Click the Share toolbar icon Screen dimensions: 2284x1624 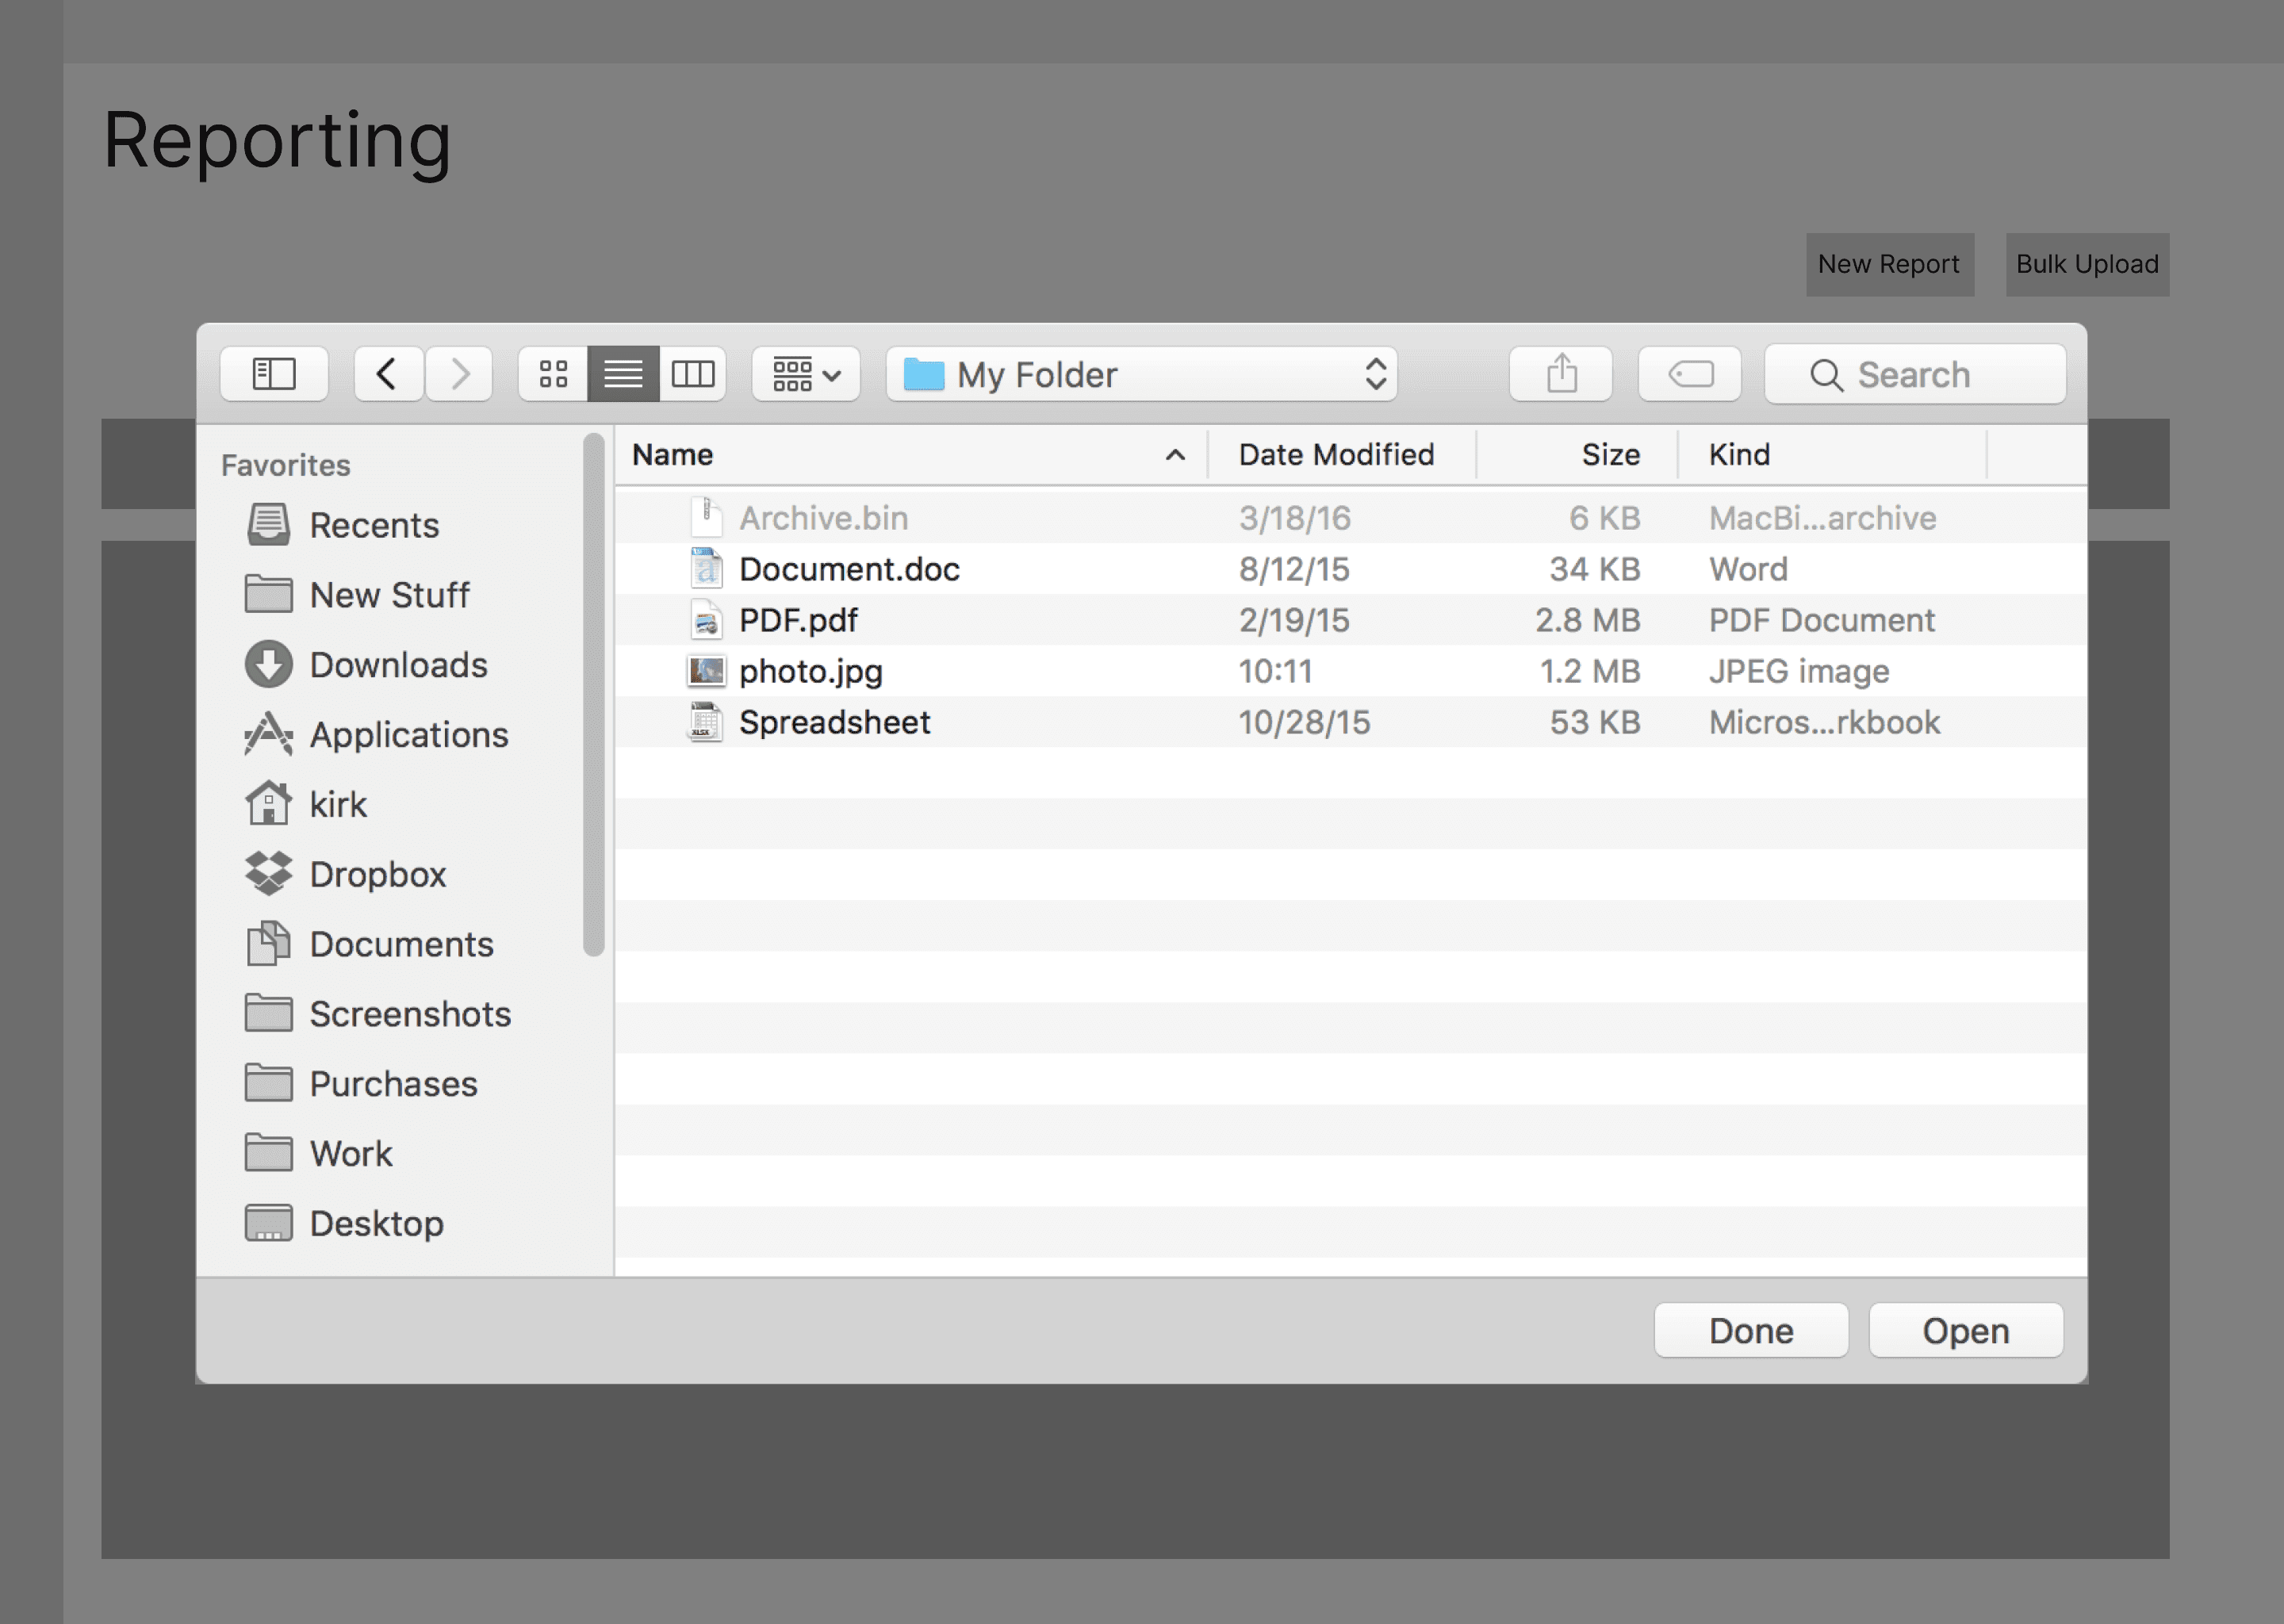(x=1560, y=374)
